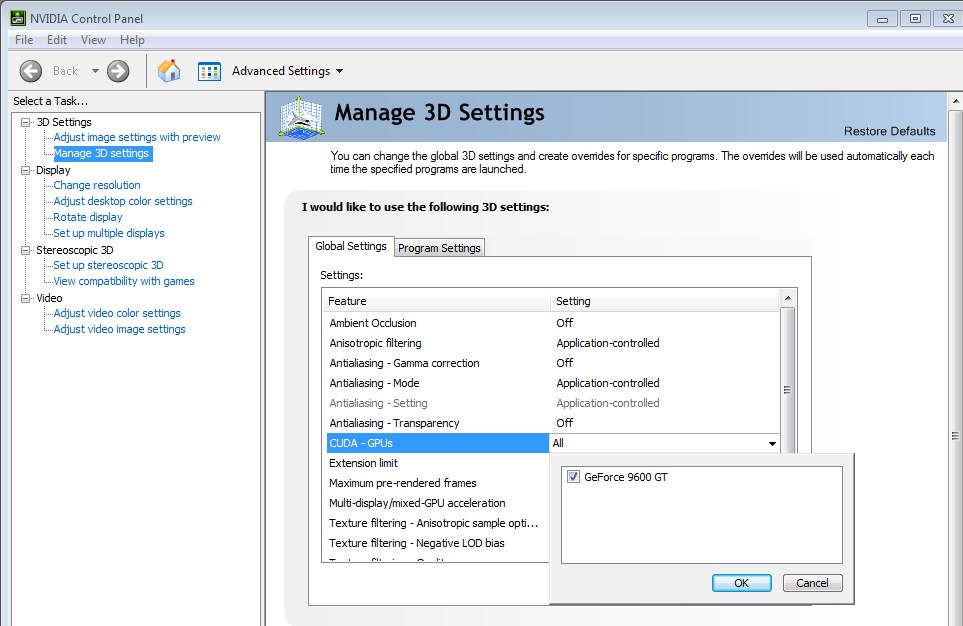Select Texture filtering - Negative LOD bias row
Viewport: 963px width, 626px height.
[x=436, y=543]
